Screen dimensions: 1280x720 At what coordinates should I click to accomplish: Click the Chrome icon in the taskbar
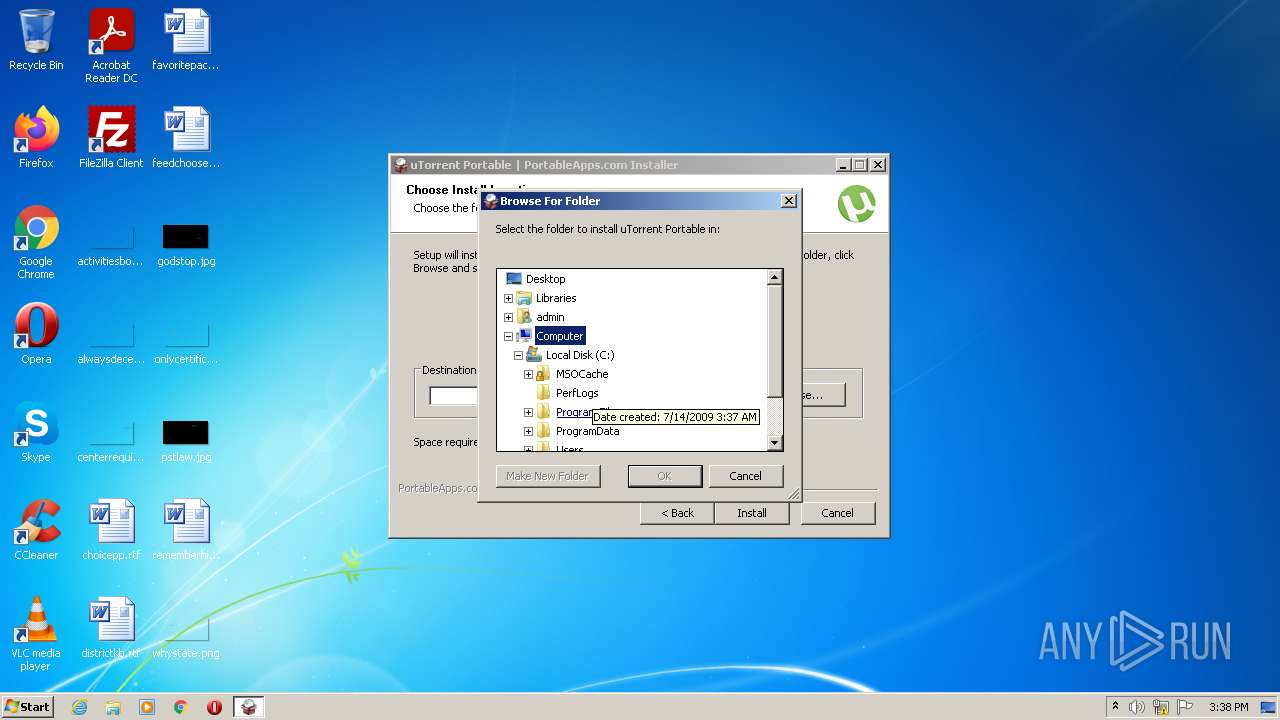(x=181, y=707)
